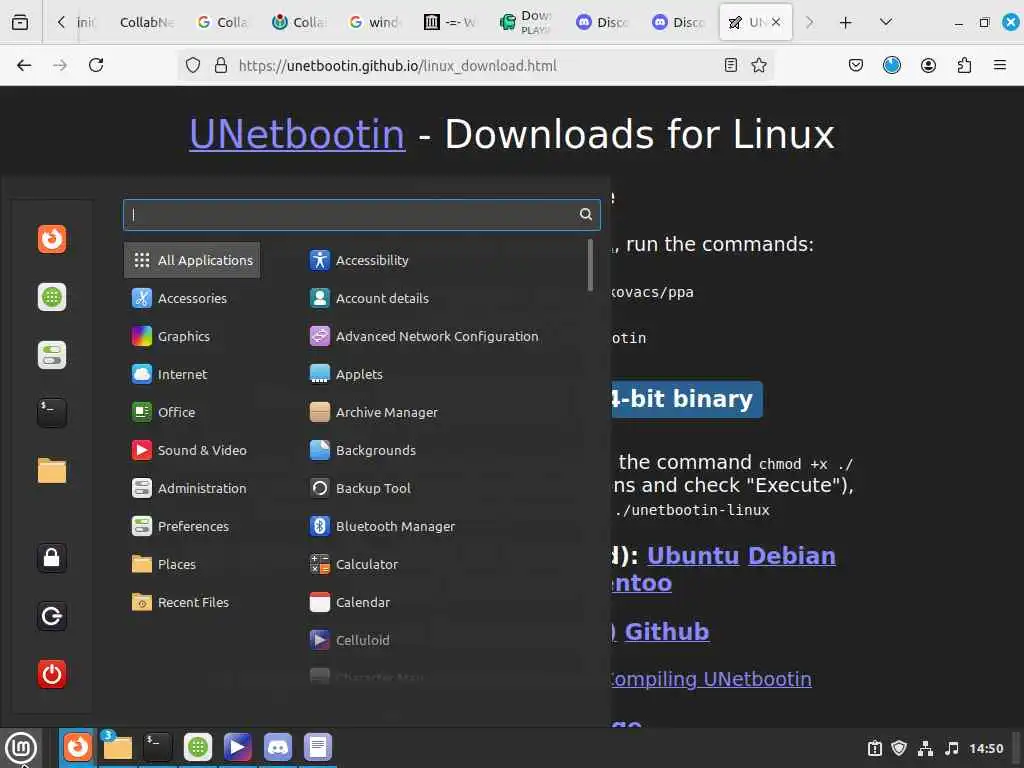Open the Recent Files category
Viewport: 1024px width, 768px height.
[x=192, y=602]
